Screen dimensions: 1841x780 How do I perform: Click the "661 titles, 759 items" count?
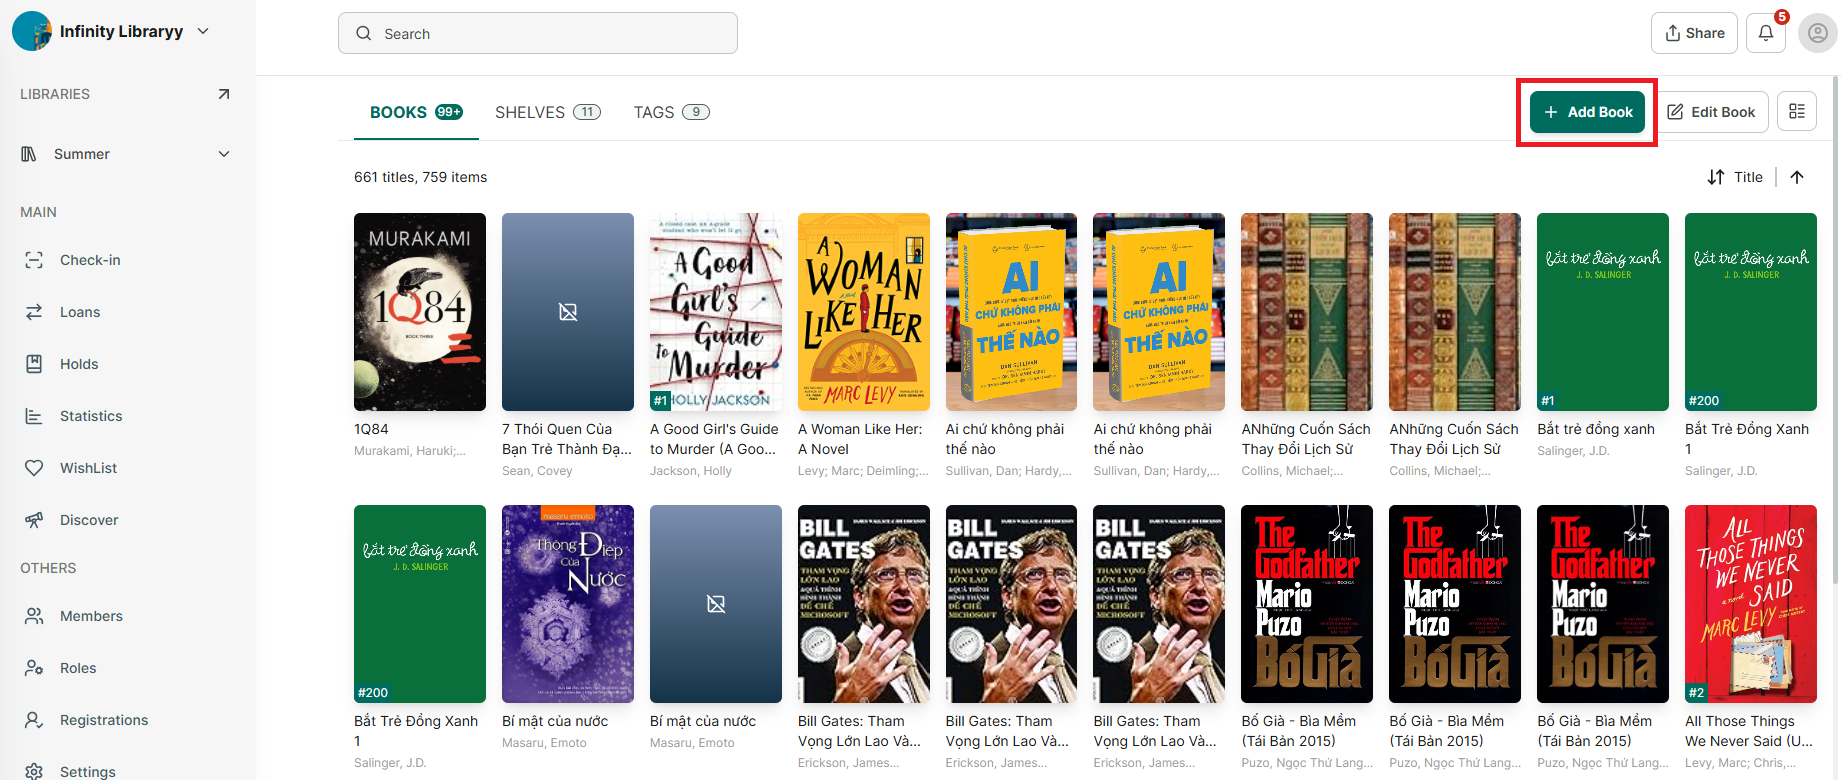coord(420,177)
